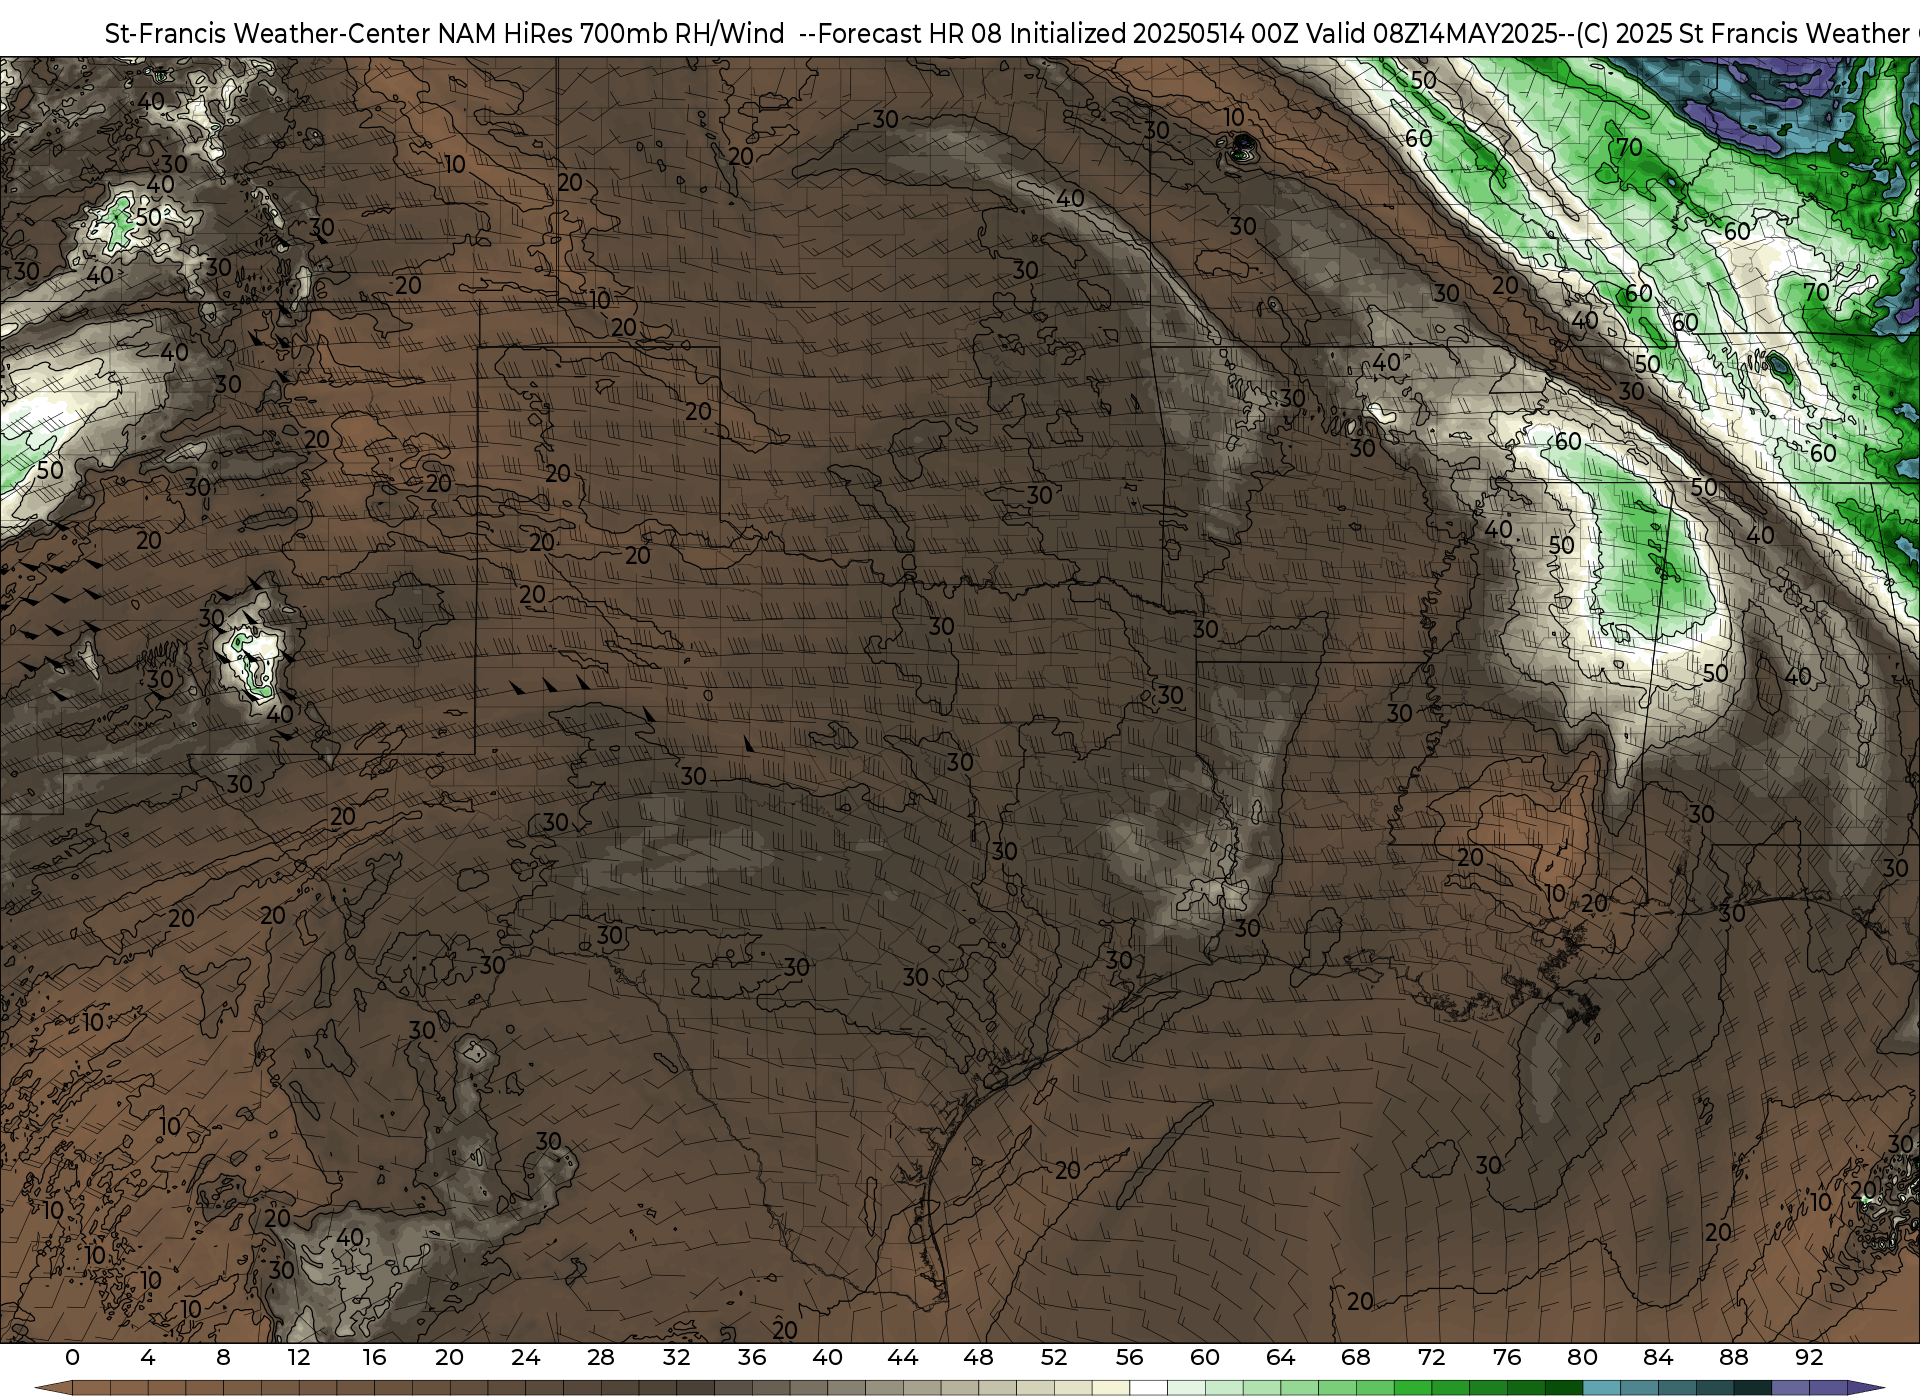Select colorbar tick label 80
This screenshot has width=1920, height=1400.
[1582, 1357]
